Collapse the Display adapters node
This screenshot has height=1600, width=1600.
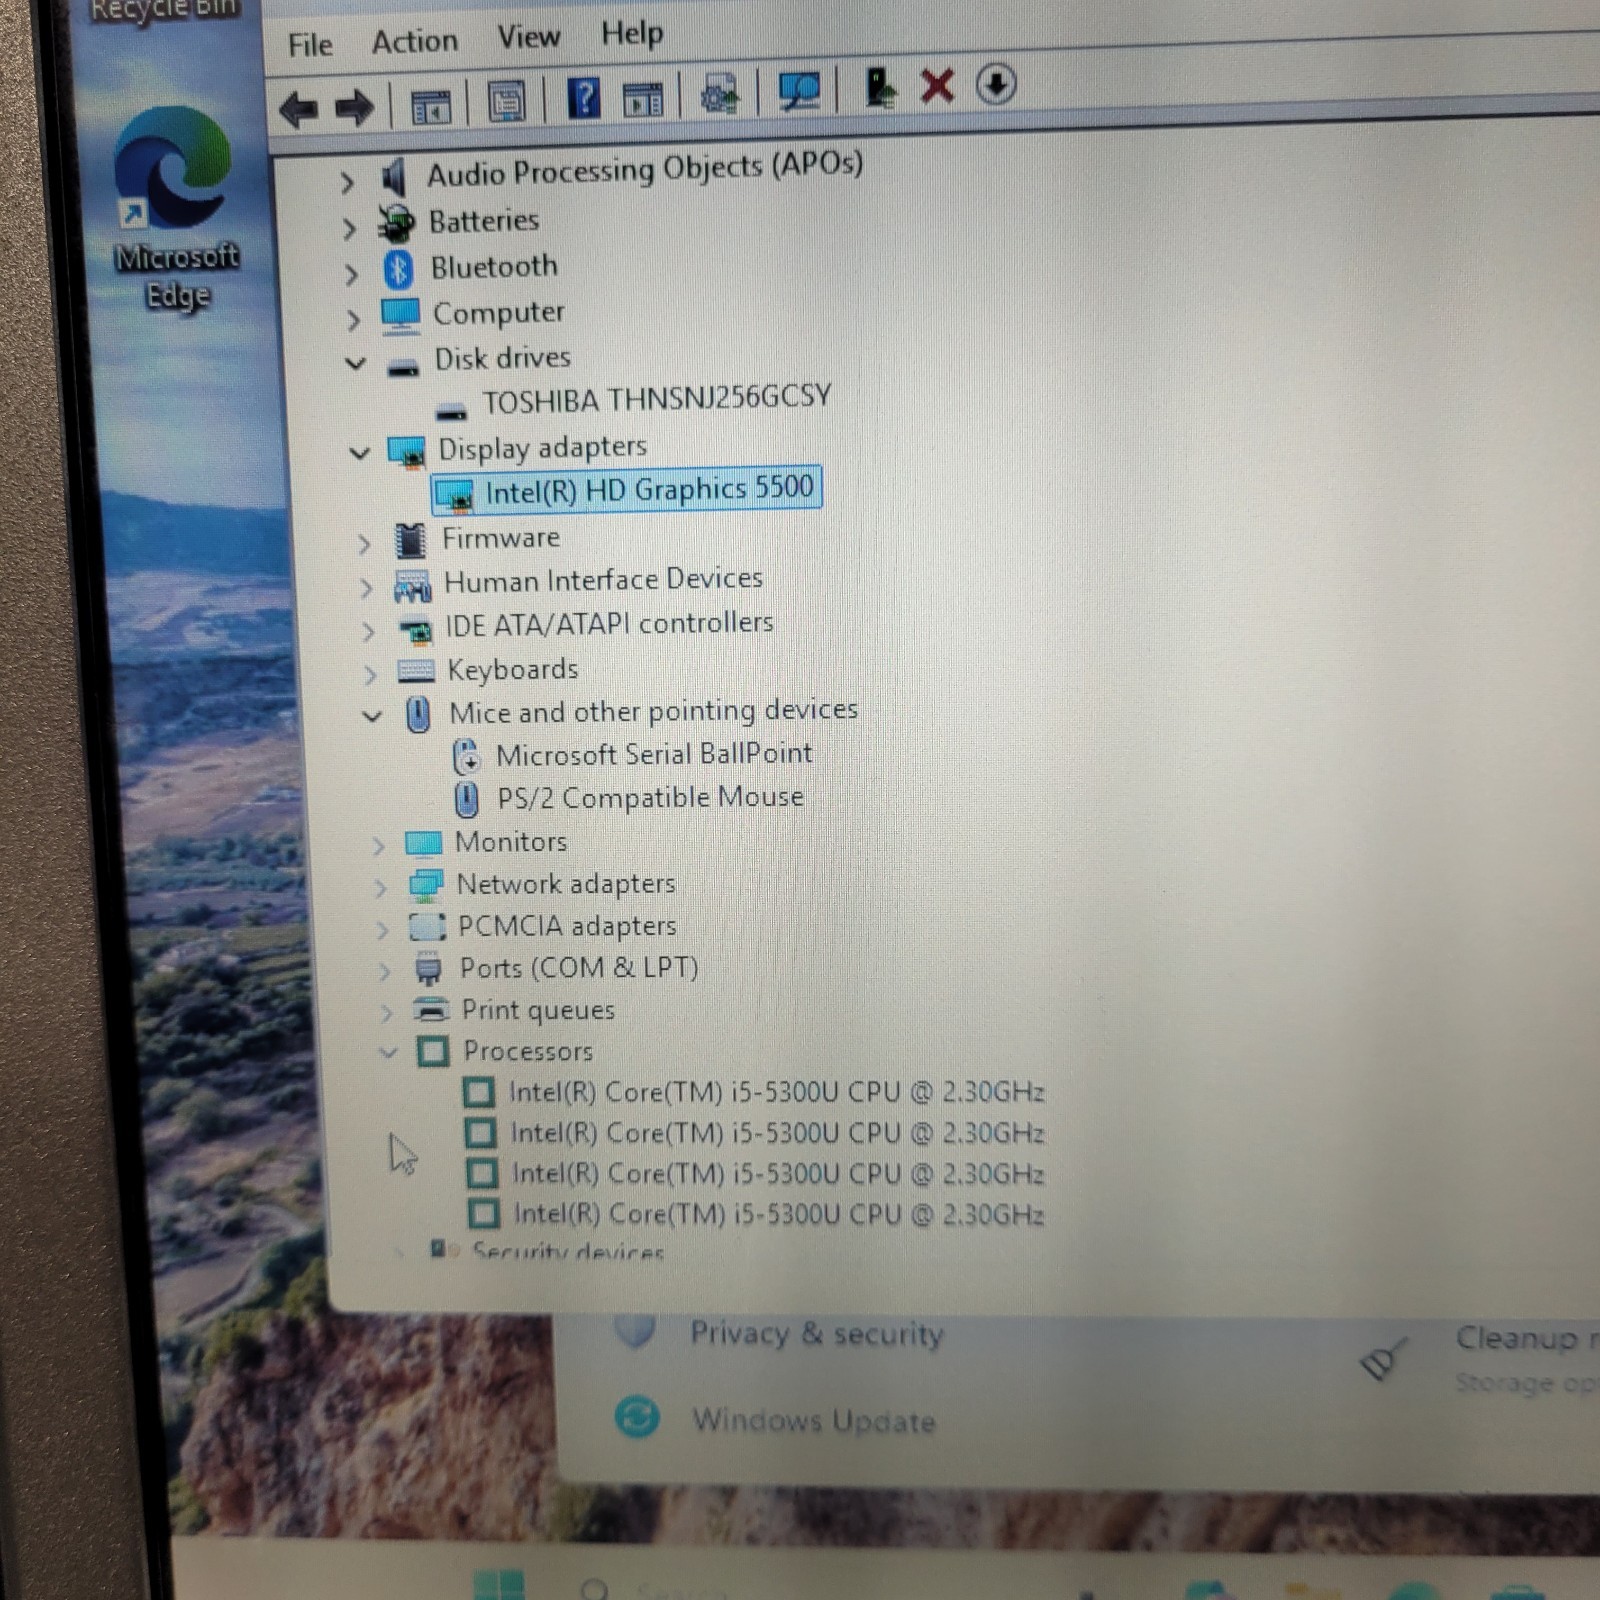tap(359, 453)
